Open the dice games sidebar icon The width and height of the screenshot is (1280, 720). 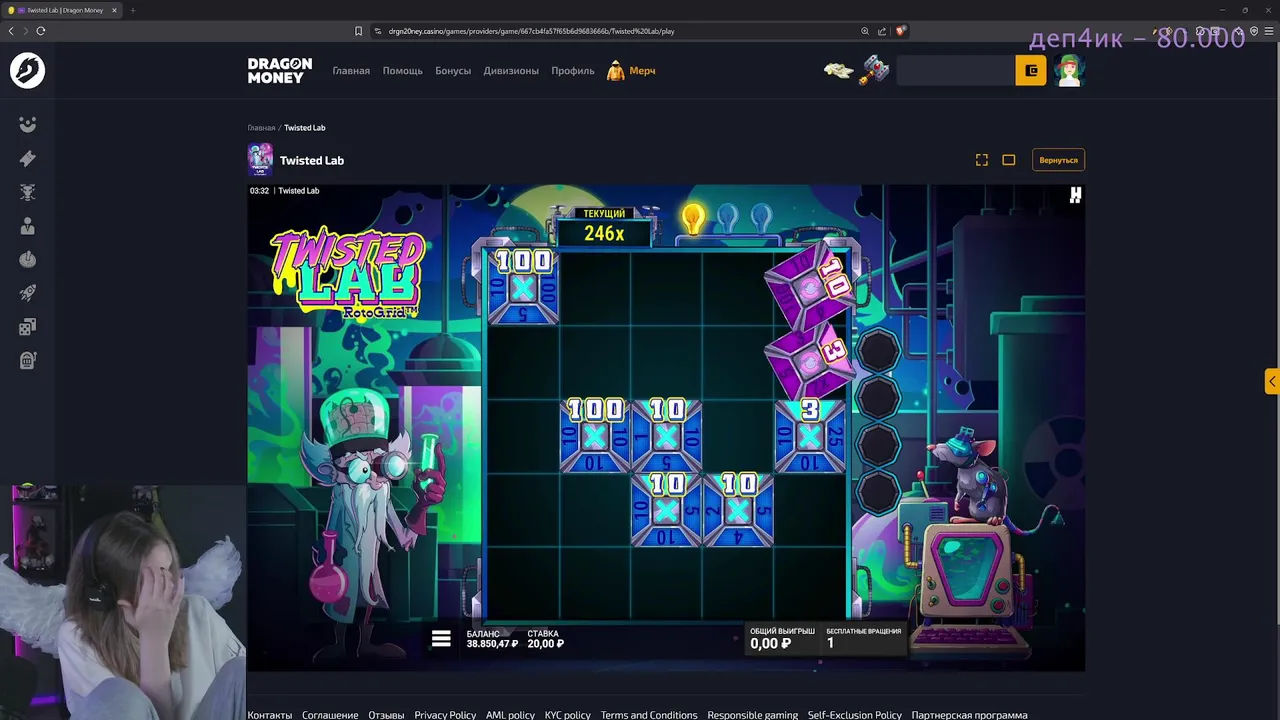[x=27, y=327]
